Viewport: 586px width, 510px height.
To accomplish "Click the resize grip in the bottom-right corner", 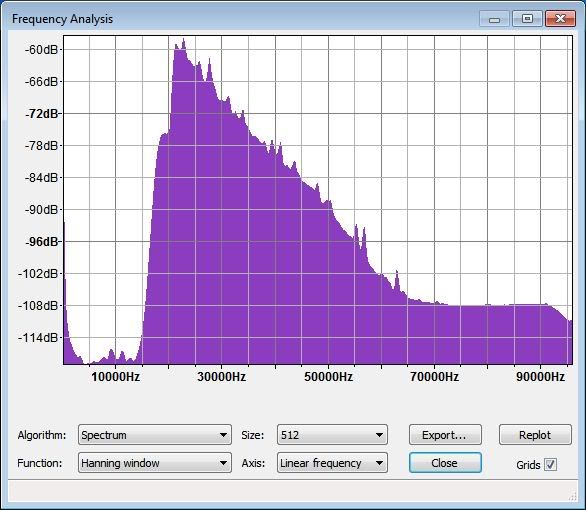I will (572, 496).
